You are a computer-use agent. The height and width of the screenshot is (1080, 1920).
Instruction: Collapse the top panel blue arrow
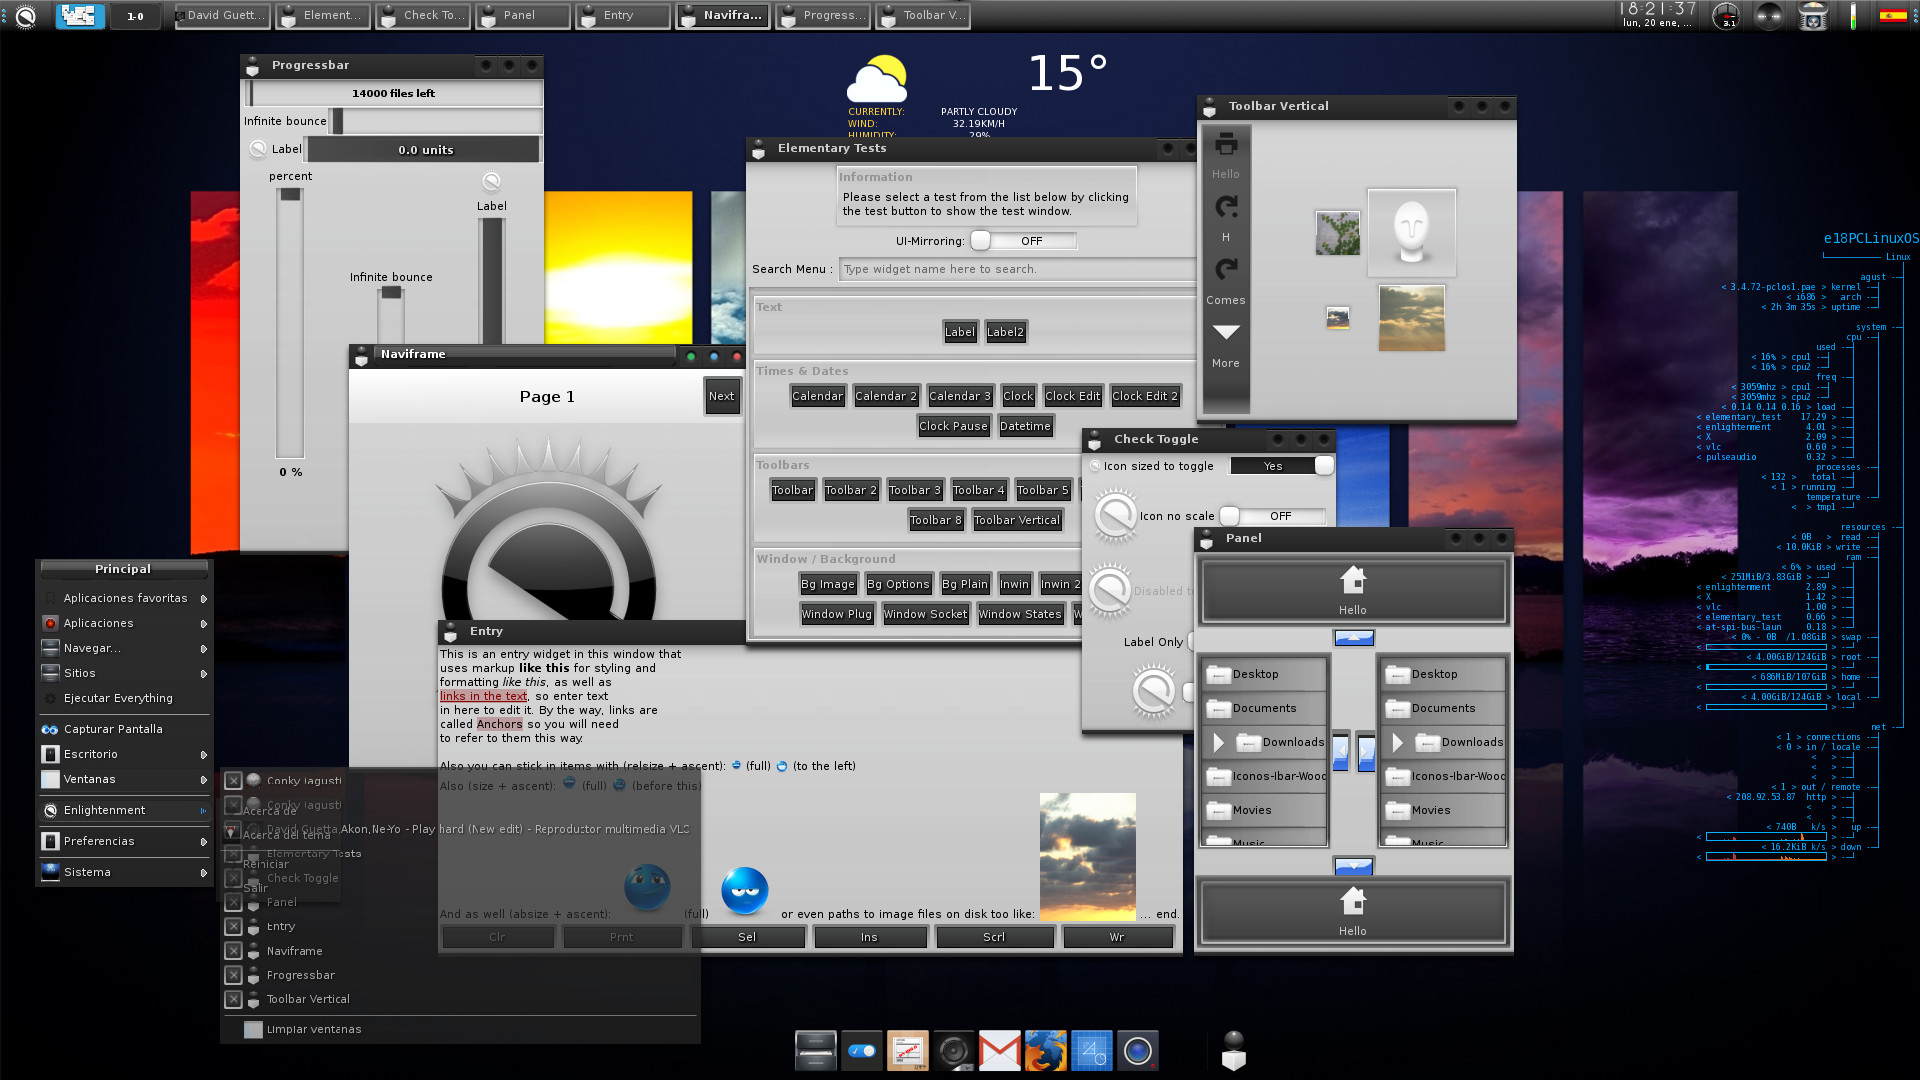click(x=1354, y=638)
